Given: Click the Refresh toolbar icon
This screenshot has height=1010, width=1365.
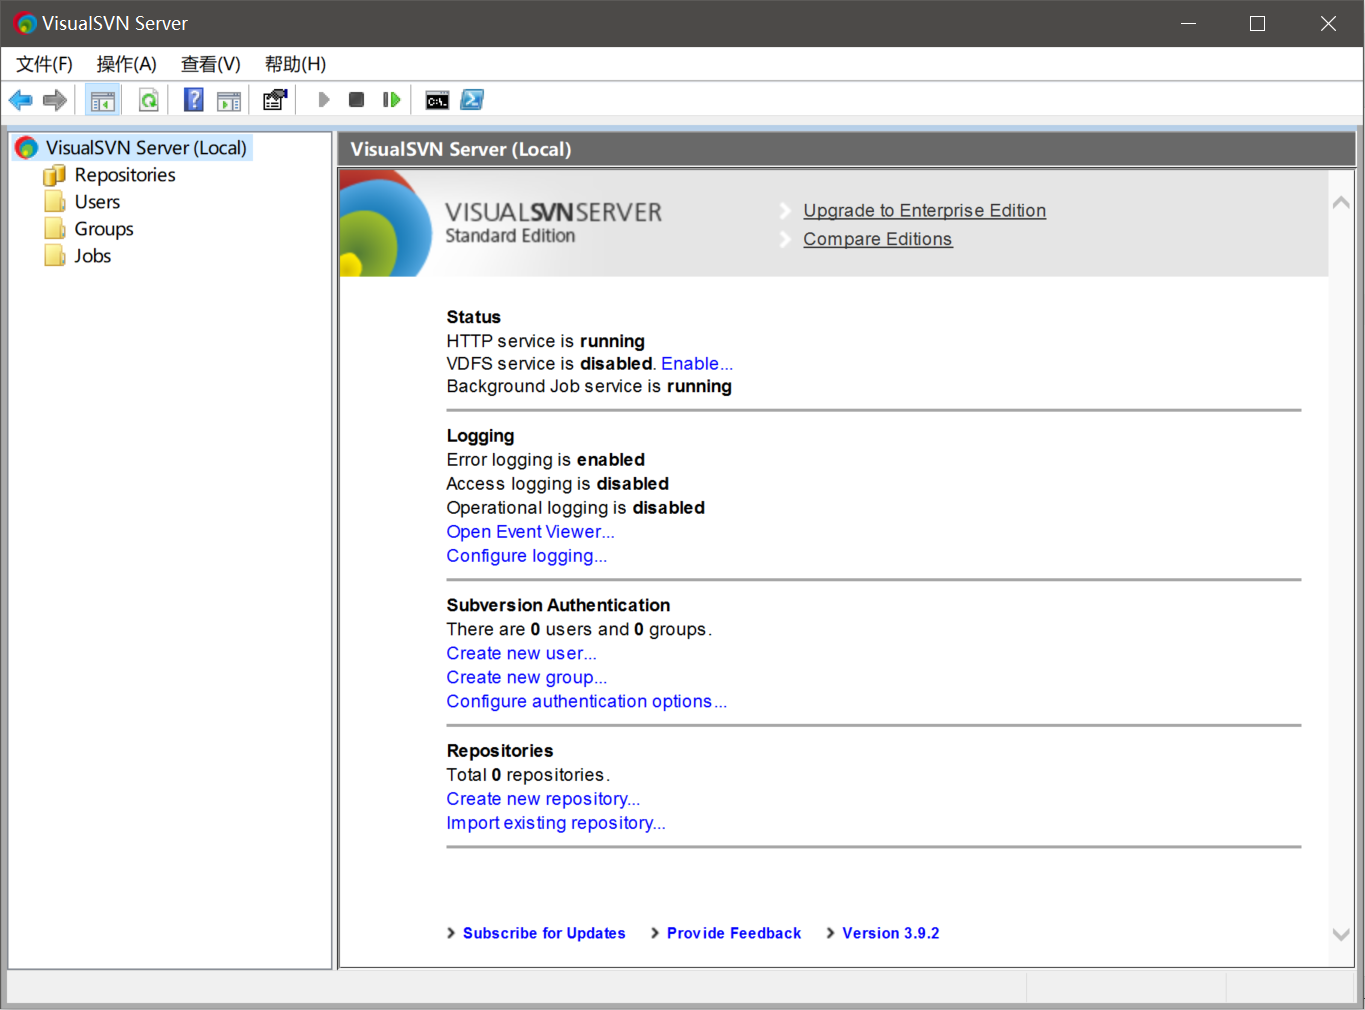Looking at the screenshot, I should coord(148,100).
